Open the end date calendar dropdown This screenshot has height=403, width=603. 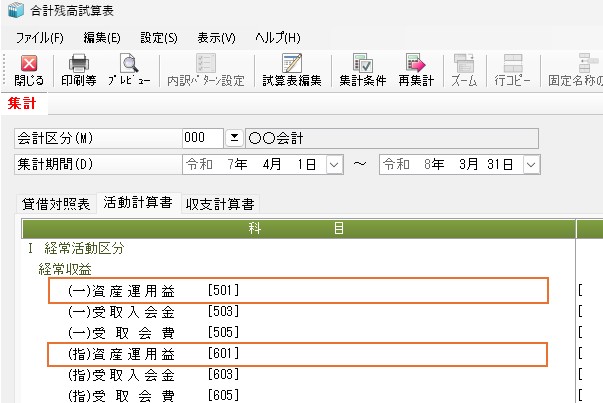coord(530,163)
